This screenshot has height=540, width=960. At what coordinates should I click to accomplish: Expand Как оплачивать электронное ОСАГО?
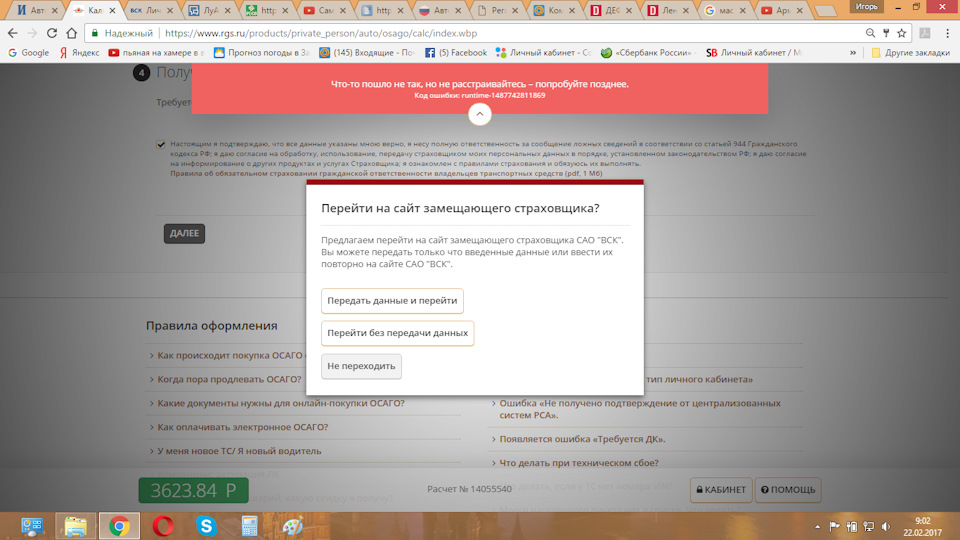242,427
